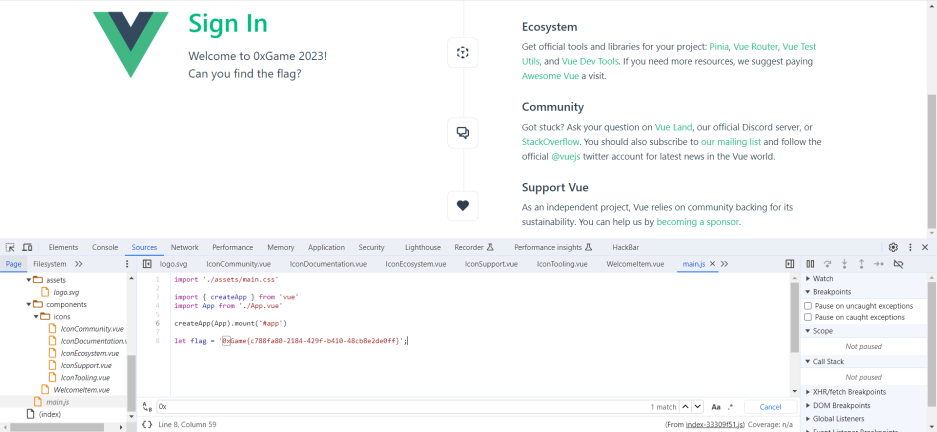Open the navigator pane three-dot menu
937x432 pixels.
click(127, 264)
